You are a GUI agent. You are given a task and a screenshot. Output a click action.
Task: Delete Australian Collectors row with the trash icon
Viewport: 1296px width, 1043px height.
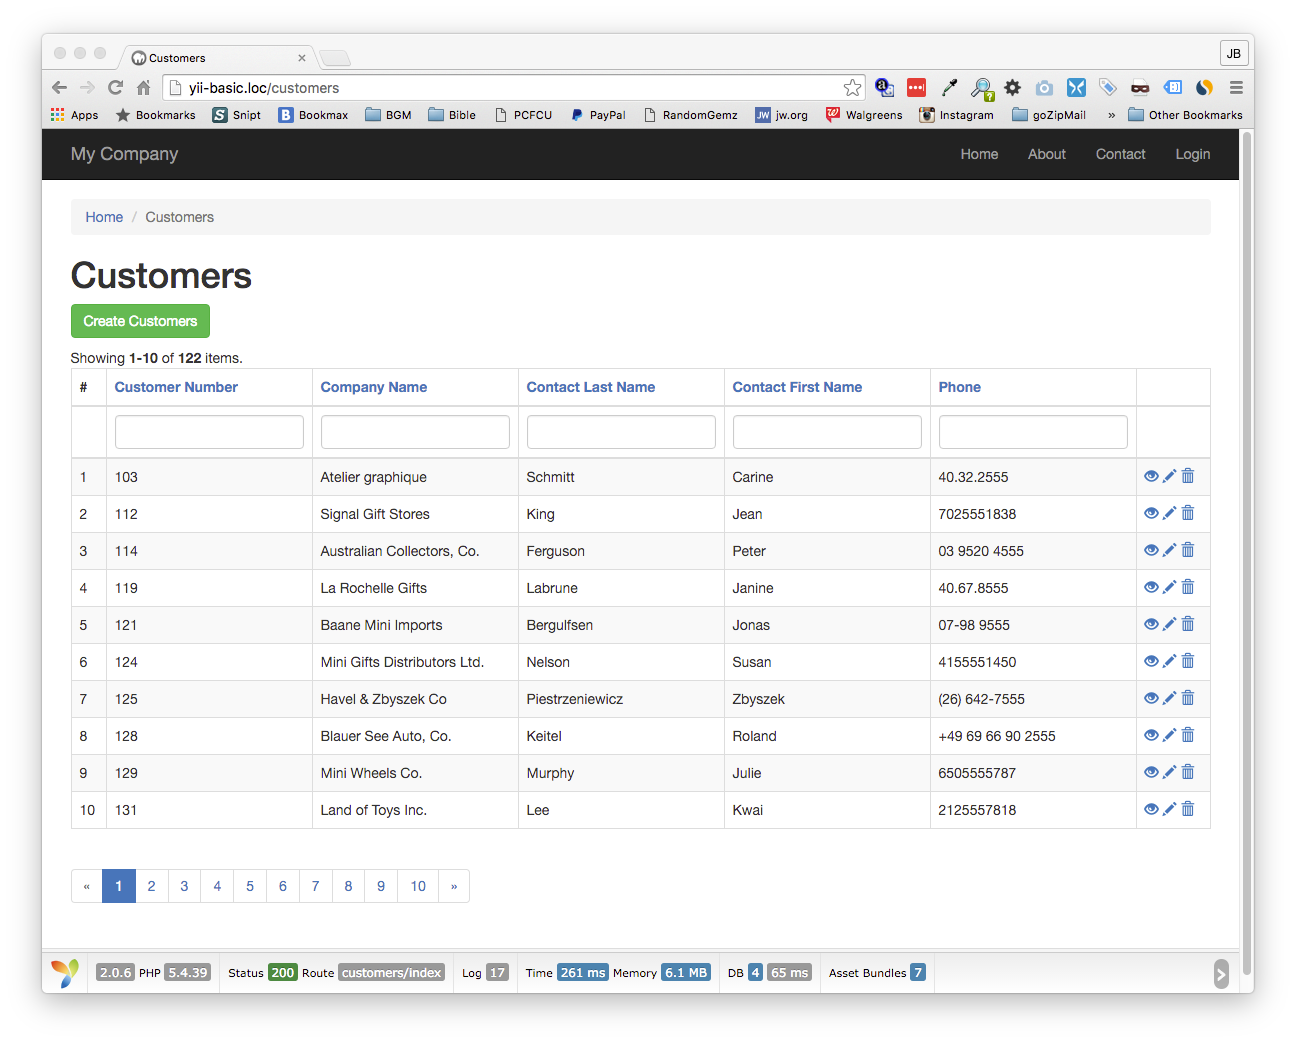1188,551
